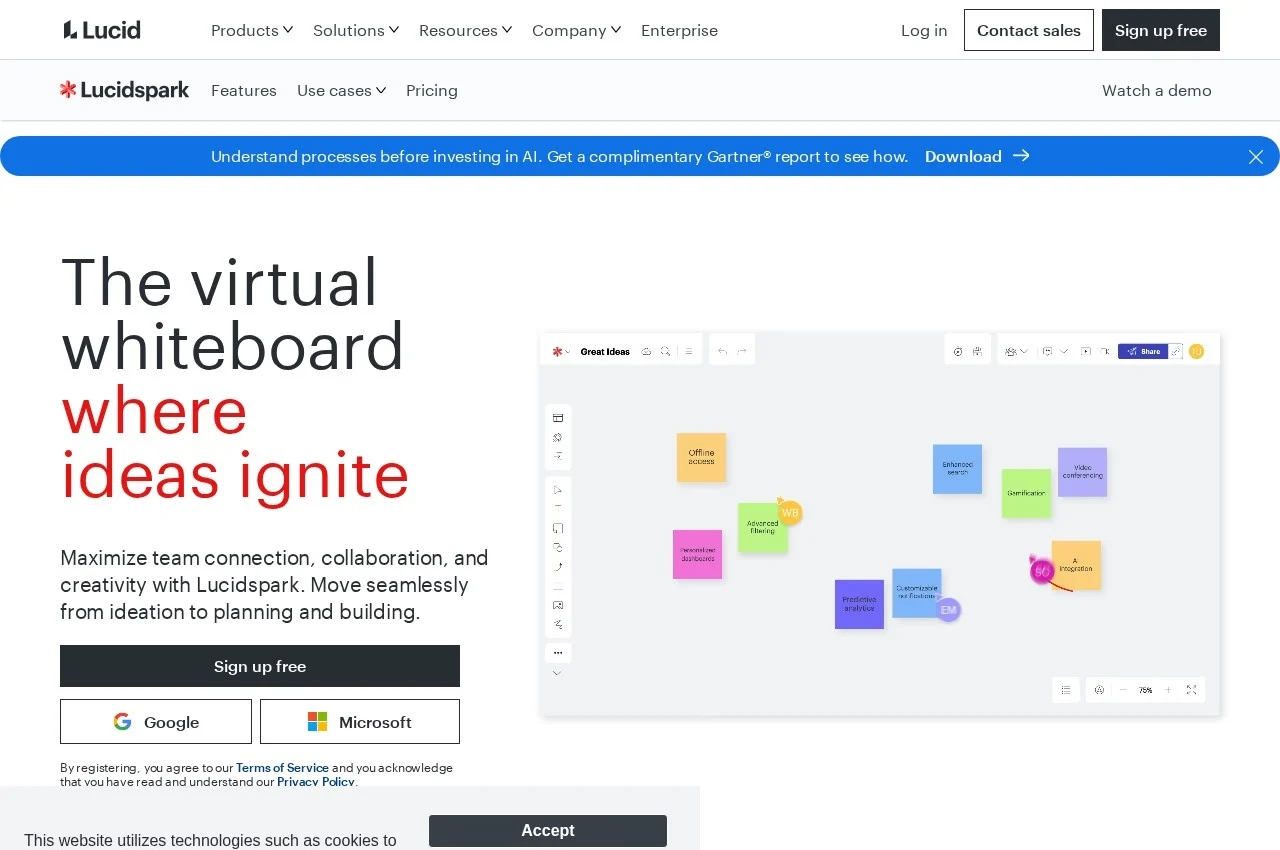Click the search icon in the whiteboard preview
This screenshot has width=1280, height=850.
[665, 351]
